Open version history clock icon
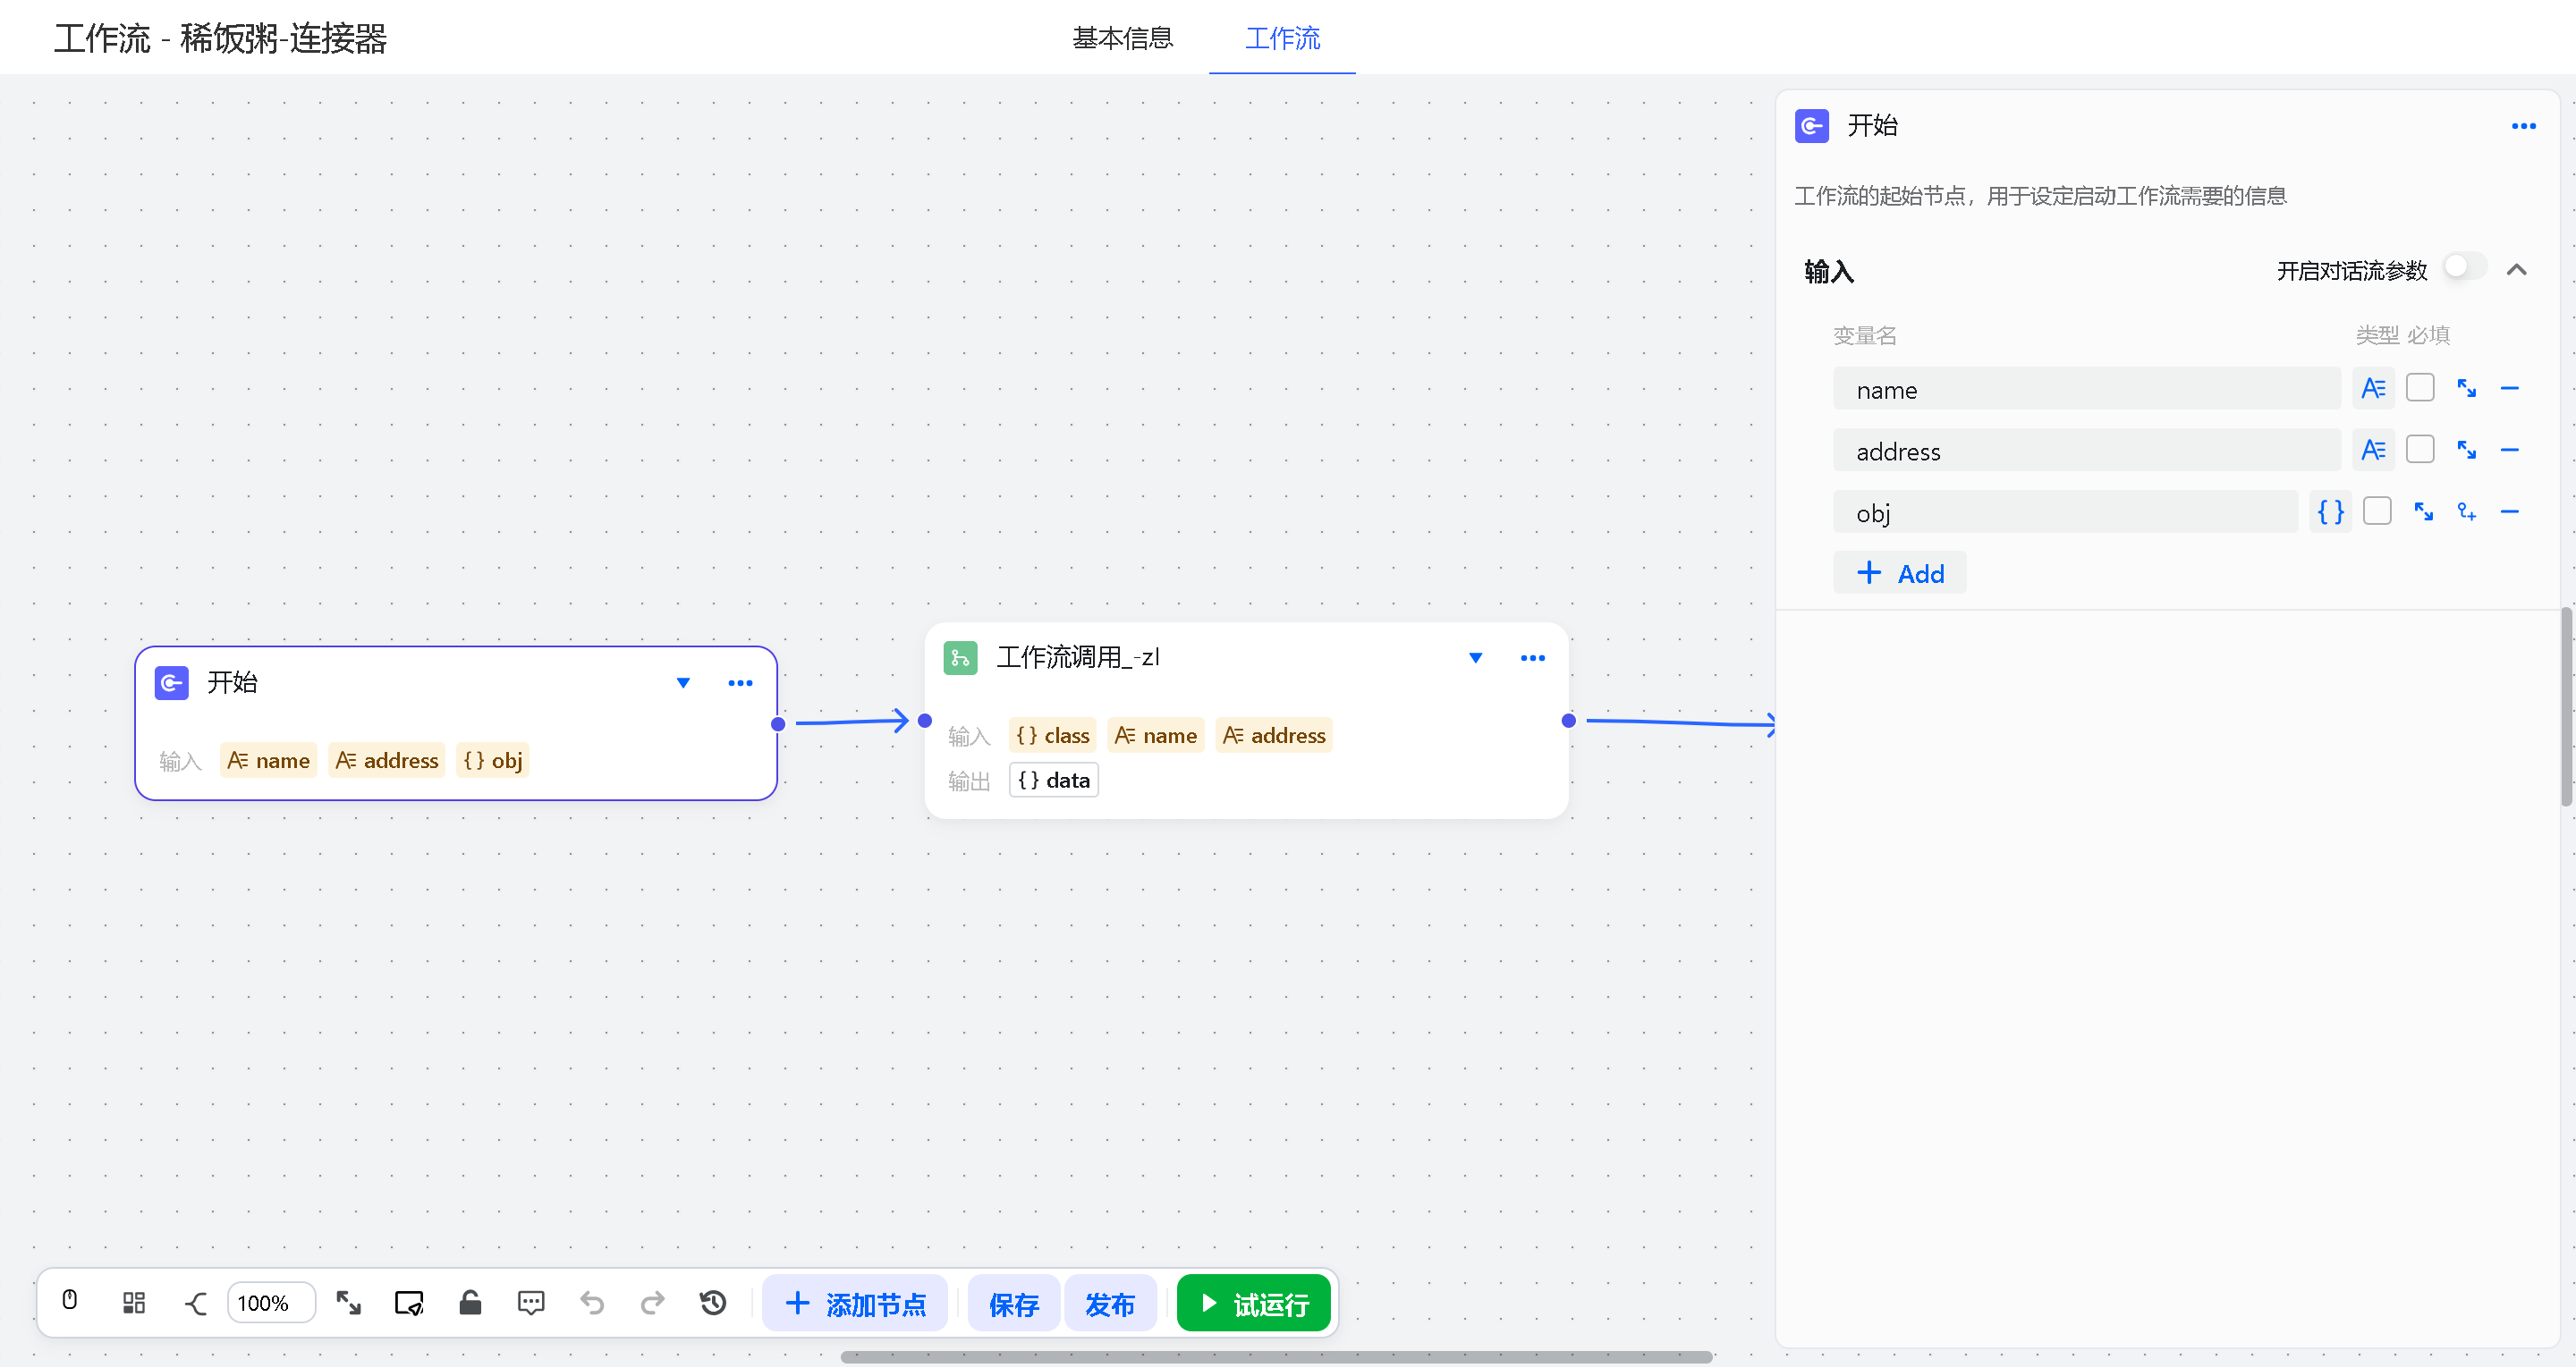The width and height of the screenshot is (2576, 1368). (x=713, y=1303)
